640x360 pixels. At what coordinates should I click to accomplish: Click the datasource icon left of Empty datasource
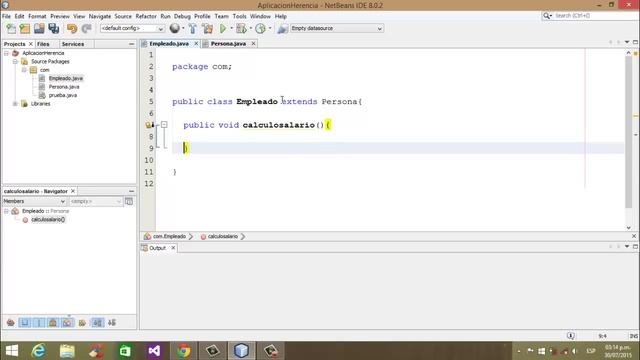coord(282,28)
